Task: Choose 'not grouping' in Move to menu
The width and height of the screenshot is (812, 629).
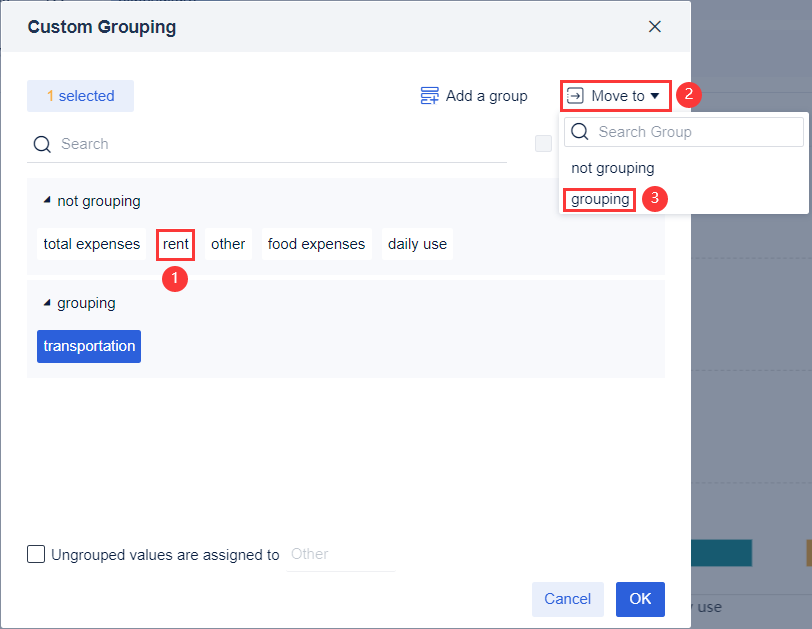Action: [613, 168]
